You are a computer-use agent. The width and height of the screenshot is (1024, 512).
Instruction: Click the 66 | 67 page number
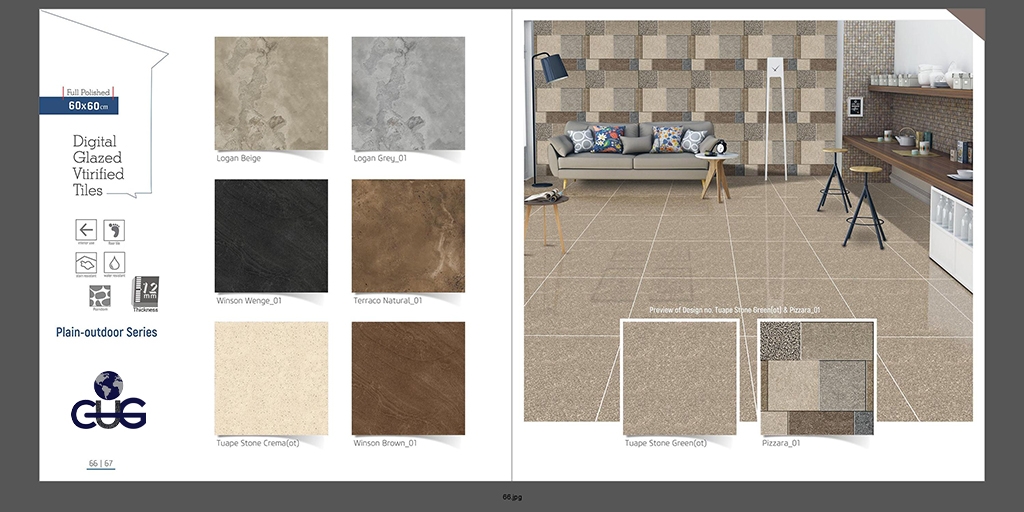[100, 463]
